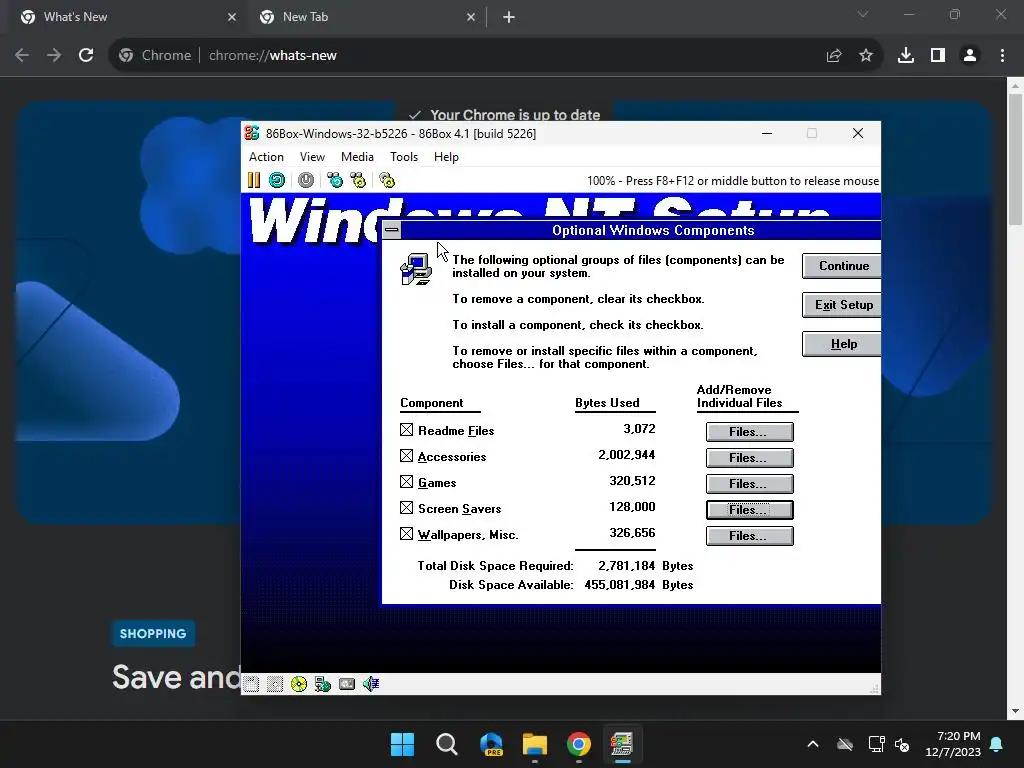Open Files... for Readme Files
Viewport: 1024px width, 768px height.
click(x=750, y=432)
